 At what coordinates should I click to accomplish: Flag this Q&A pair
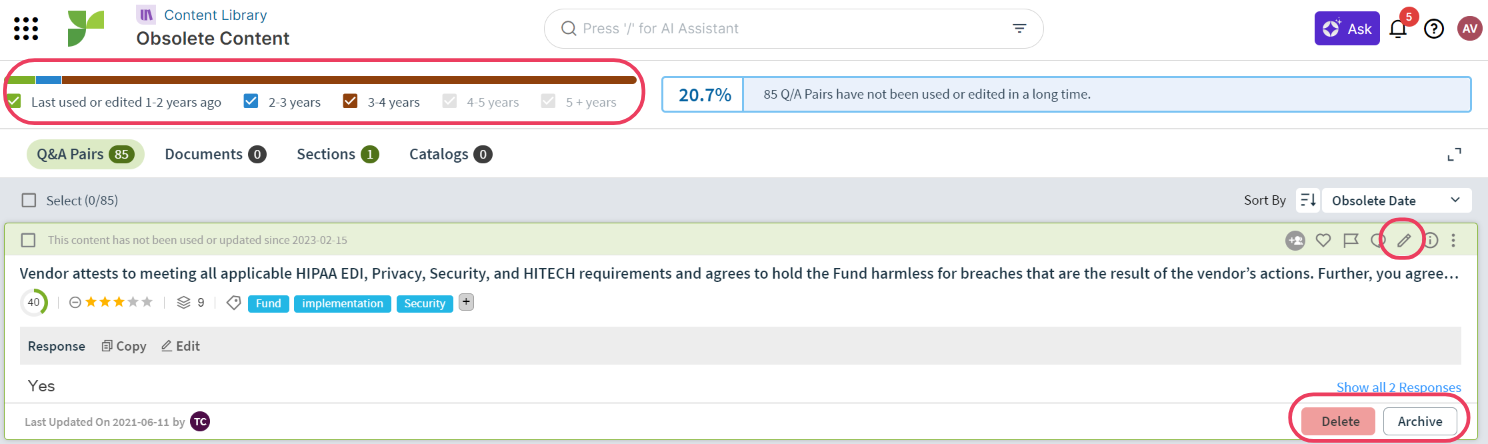click(x=1350, y=240)
